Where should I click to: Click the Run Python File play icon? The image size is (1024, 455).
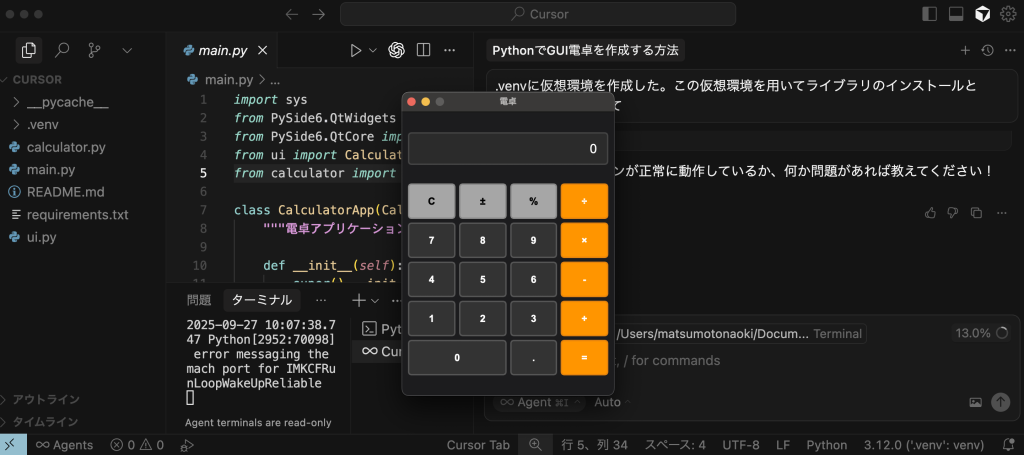(x=355, y=50)
